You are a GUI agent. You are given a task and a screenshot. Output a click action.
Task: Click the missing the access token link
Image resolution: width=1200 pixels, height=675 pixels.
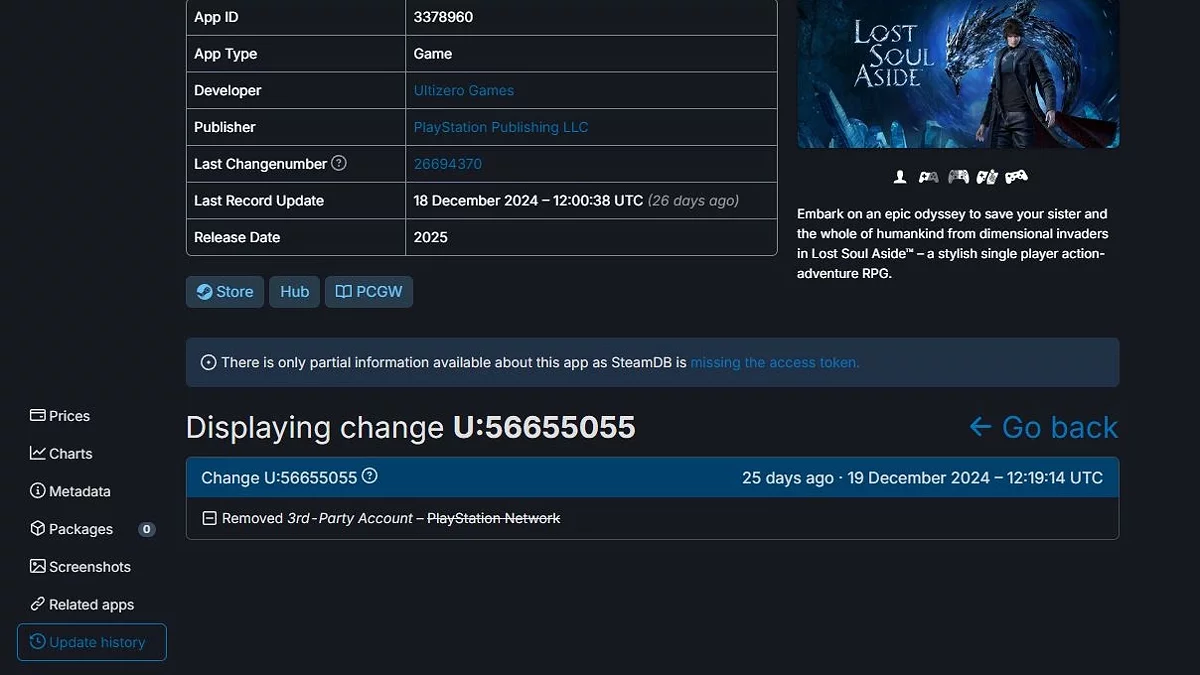point(775,362)
